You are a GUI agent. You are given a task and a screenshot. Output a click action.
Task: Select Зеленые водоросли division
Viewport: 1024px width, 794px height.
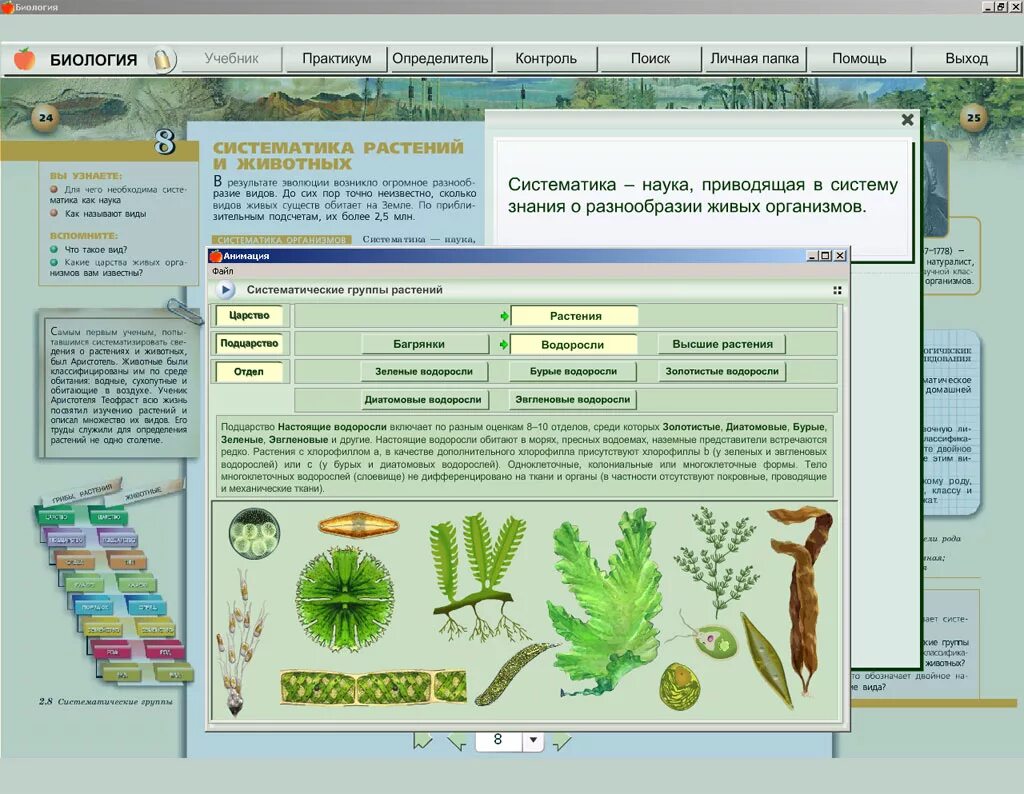tap(424, 372)
